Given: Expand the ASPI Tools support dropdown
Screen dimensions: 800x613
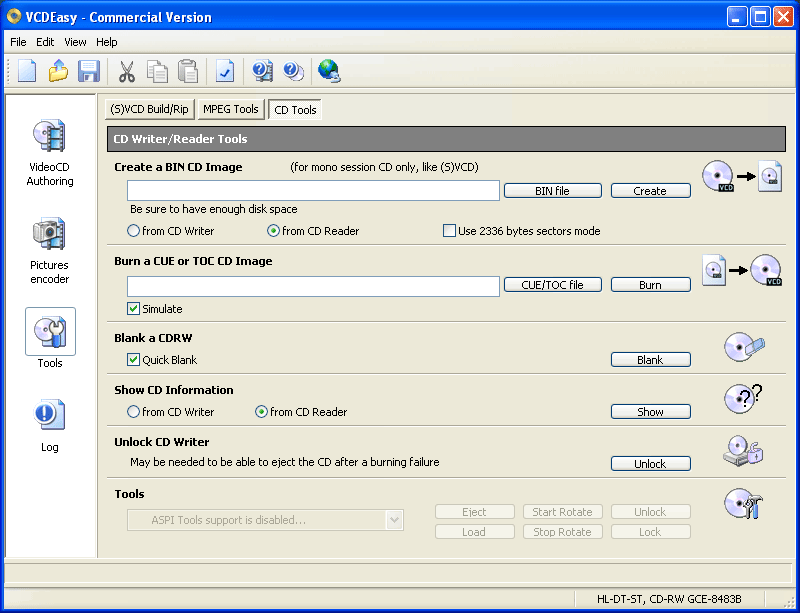Looking at the screenshot, I should coord(394,520).
